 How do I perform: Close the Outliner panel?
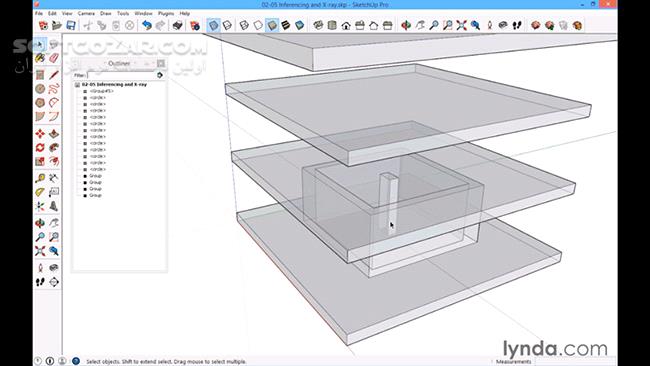(x=161, y=63)
